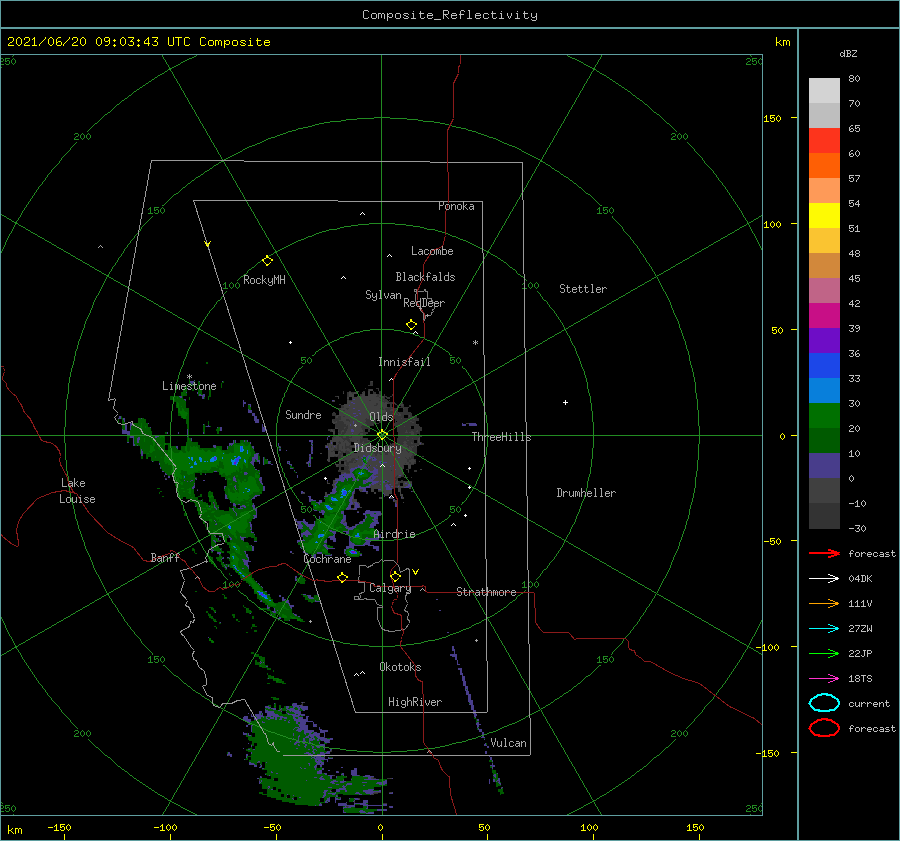900x841 pixels.
Task: Click the HighRiver label
Action: [415, 702]
